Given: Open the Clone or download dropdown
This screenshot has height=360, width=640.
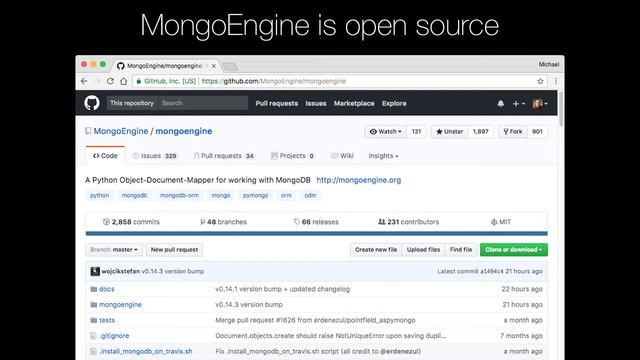Looking at the screenshot, I should point(514,250).
